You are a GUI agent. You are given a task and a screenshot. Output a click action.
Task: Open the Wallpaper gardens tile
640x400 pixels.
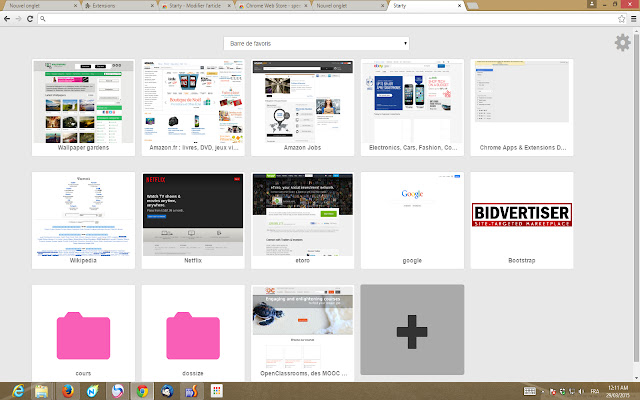[x=83, y=107]
